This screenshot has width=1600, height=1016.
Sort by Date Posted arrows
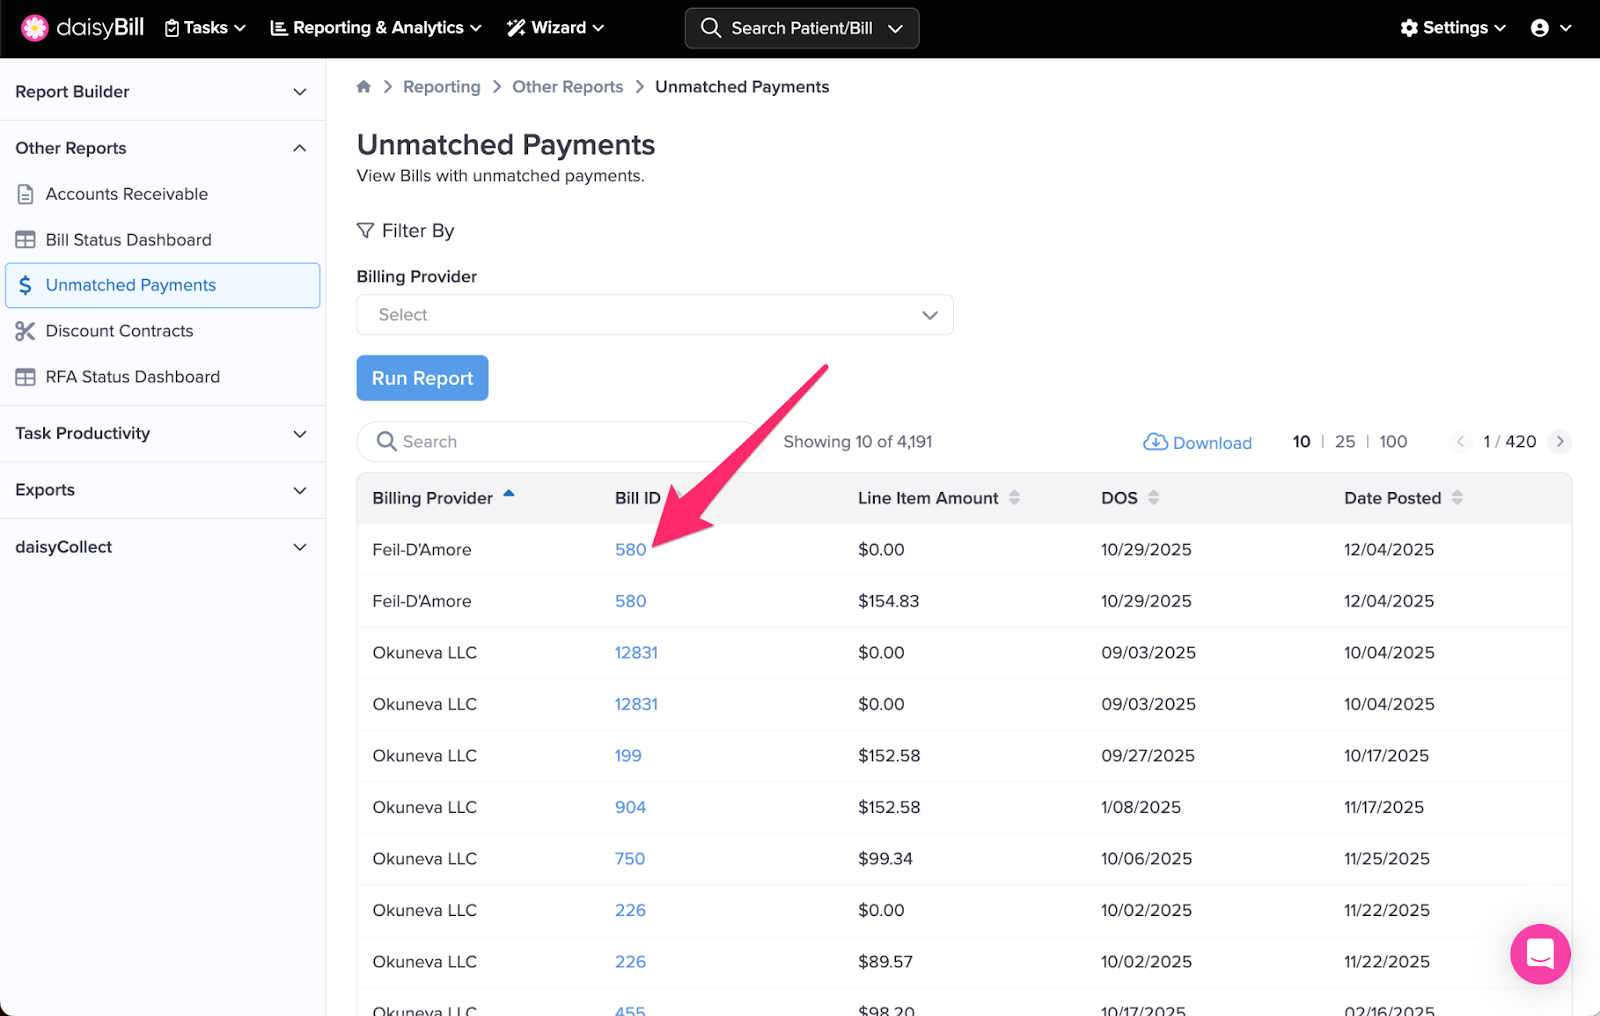(1457, 498)
